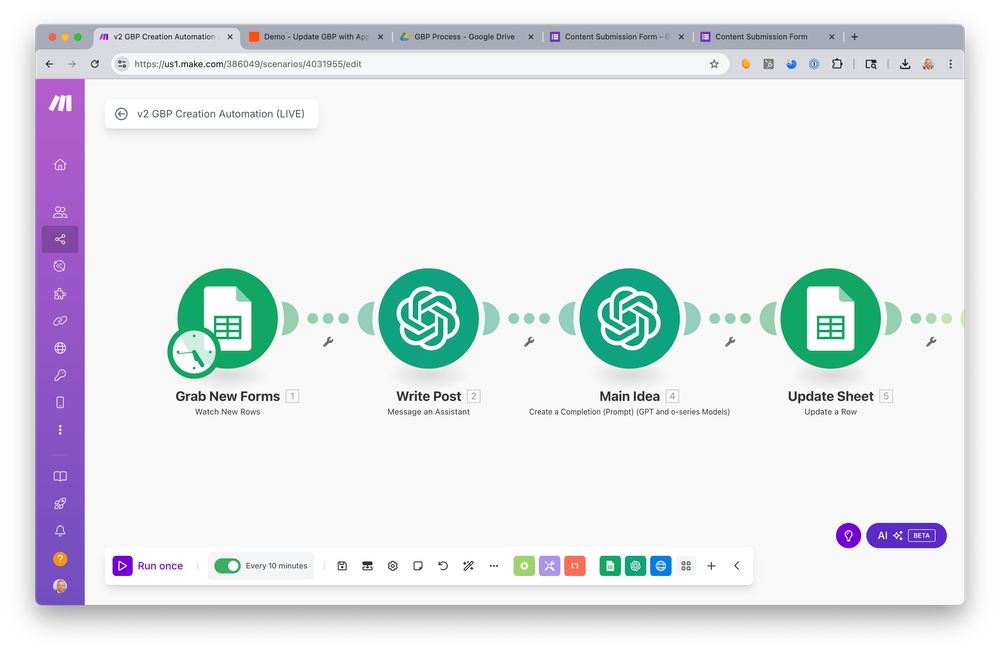Open Connections link icon in sidebar
The width and height of the screenshot is (1000, 652).
tap(60, 321)
